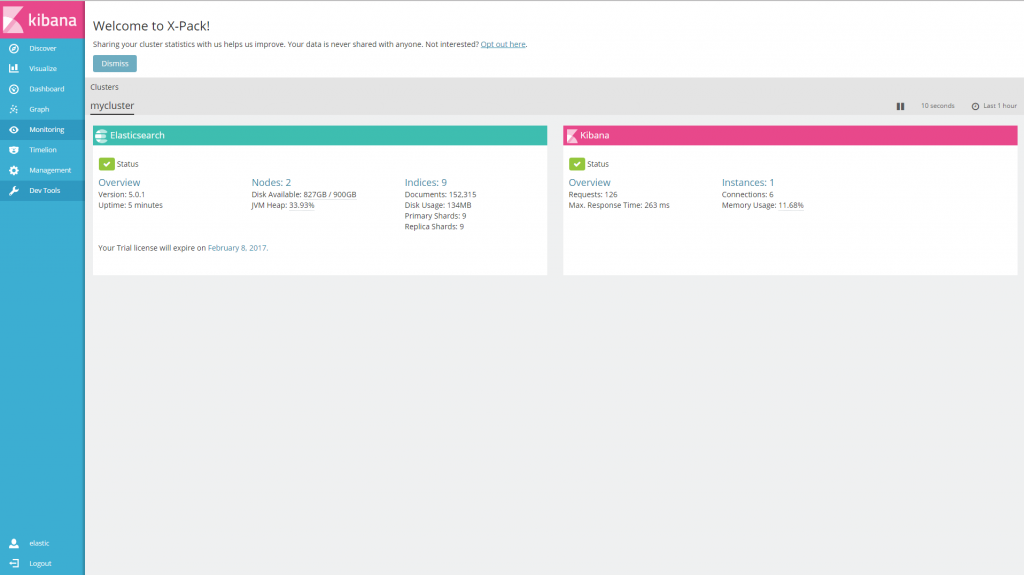Click Disk Usage: 134MB text

[438, 205]
